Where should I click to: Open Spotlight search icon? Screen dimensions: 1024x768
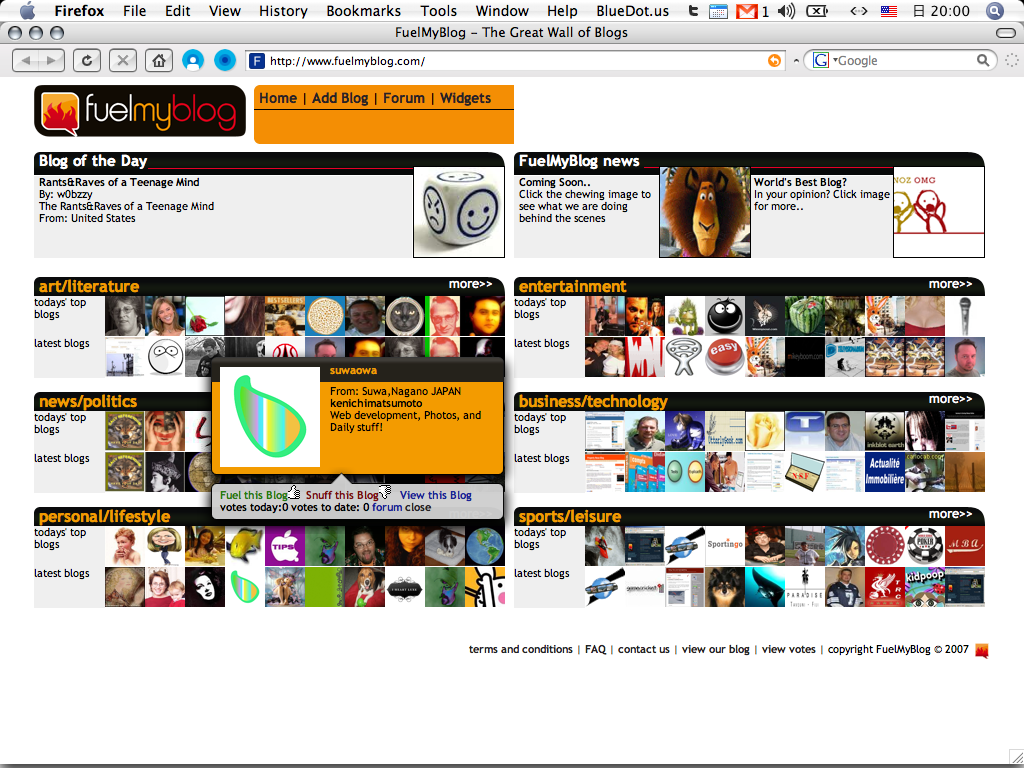[x=995, y=11]
